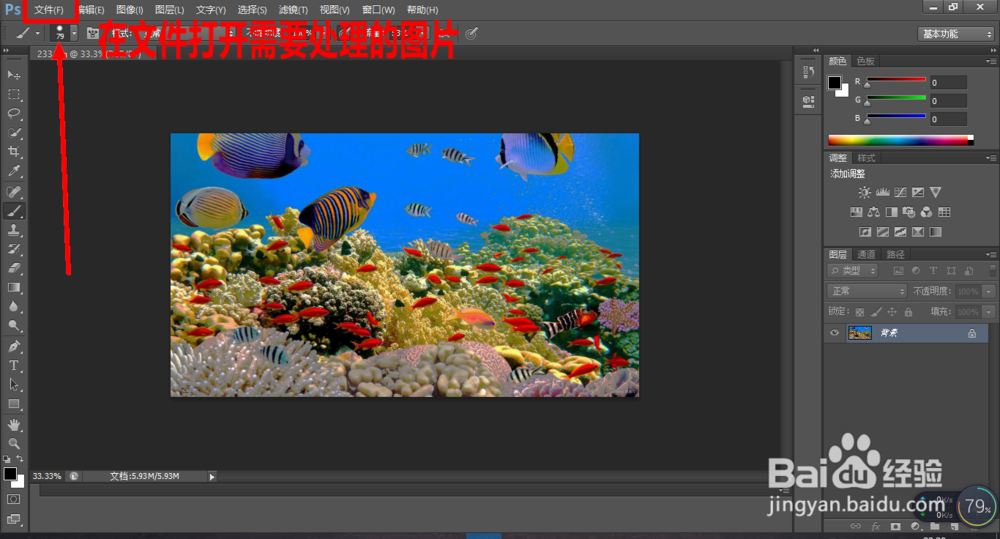Screen dimensions: 1000x539
Task: Open tool preset picker arrow
Action: point(37,33)
